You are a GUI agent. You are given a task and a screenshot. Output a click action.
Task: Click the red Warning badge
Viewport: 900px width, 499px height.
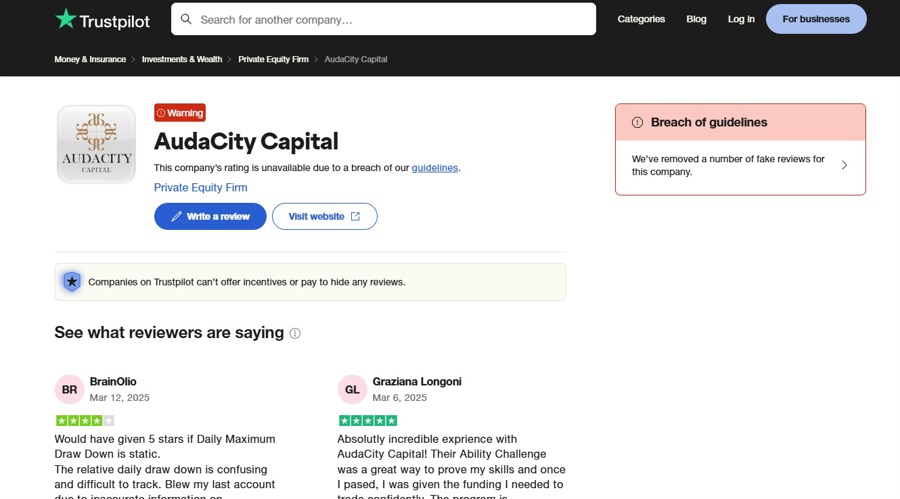180,113
